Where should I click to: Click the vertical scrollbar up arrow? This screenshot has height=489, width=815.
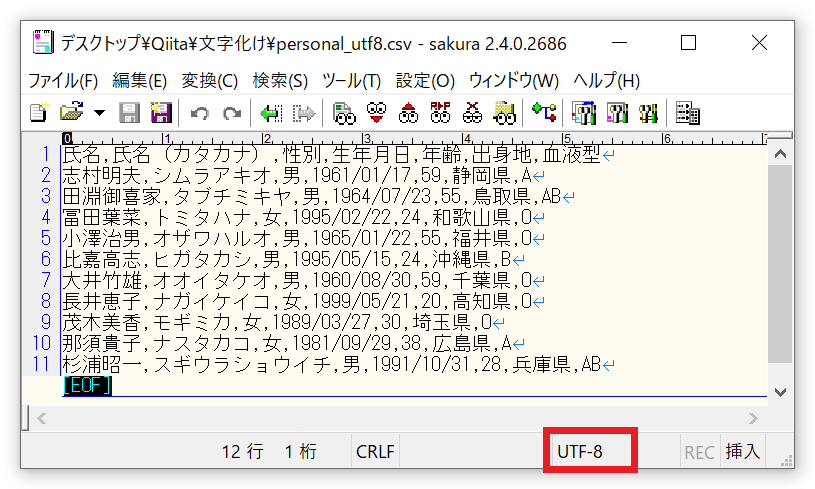point(780,154)
